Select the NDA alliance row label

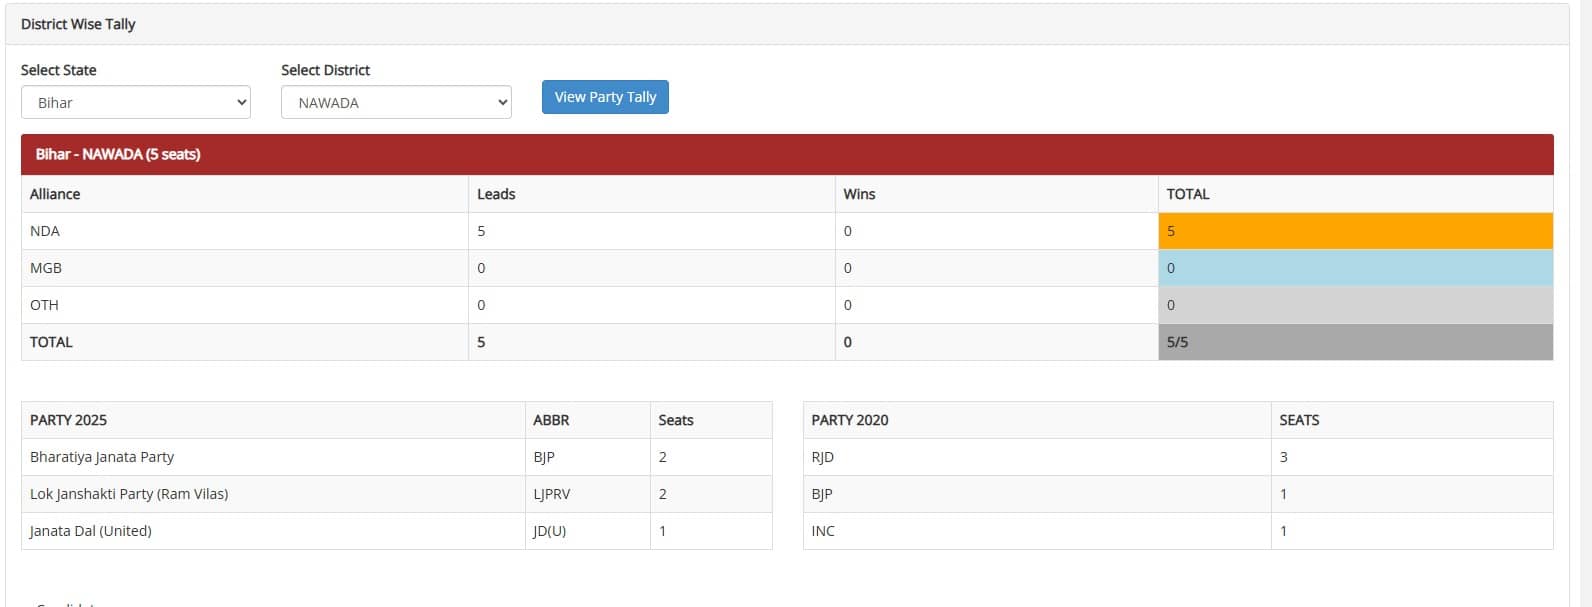[45, 231]
